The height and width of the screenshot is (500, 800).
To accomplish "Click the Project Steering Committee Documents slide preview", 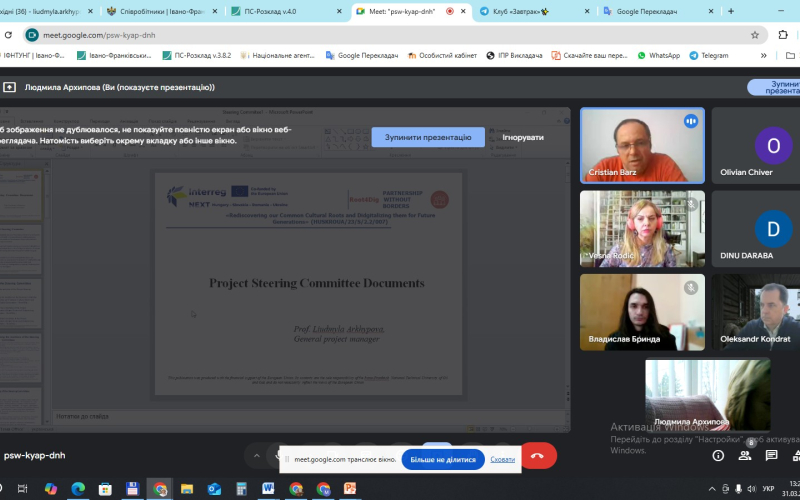I will tap(309, 284).
